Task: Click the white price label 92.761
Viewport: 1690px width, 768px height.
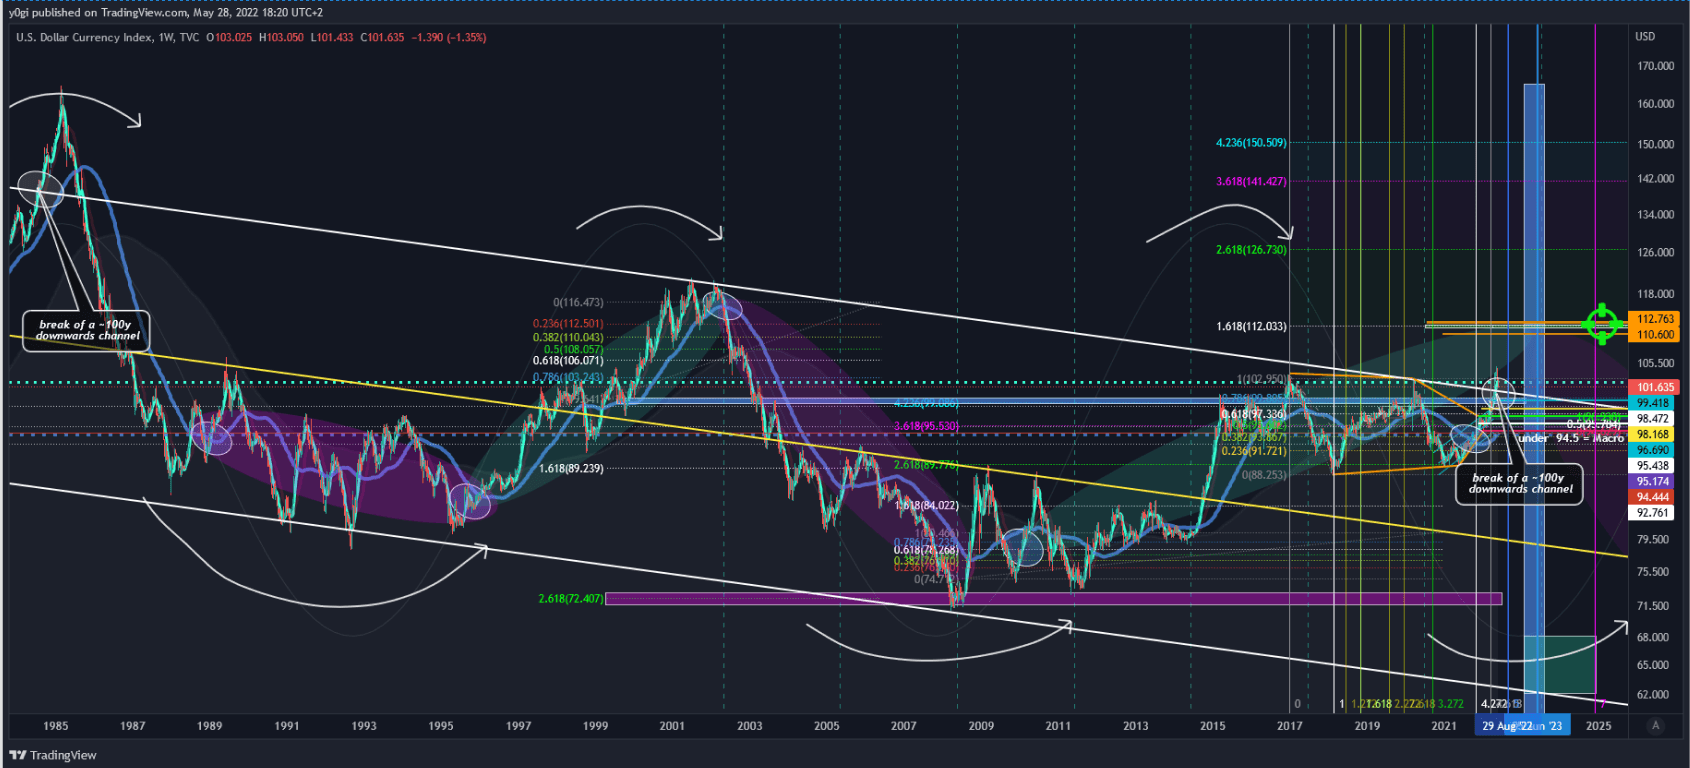Action: click(1654, 513)
